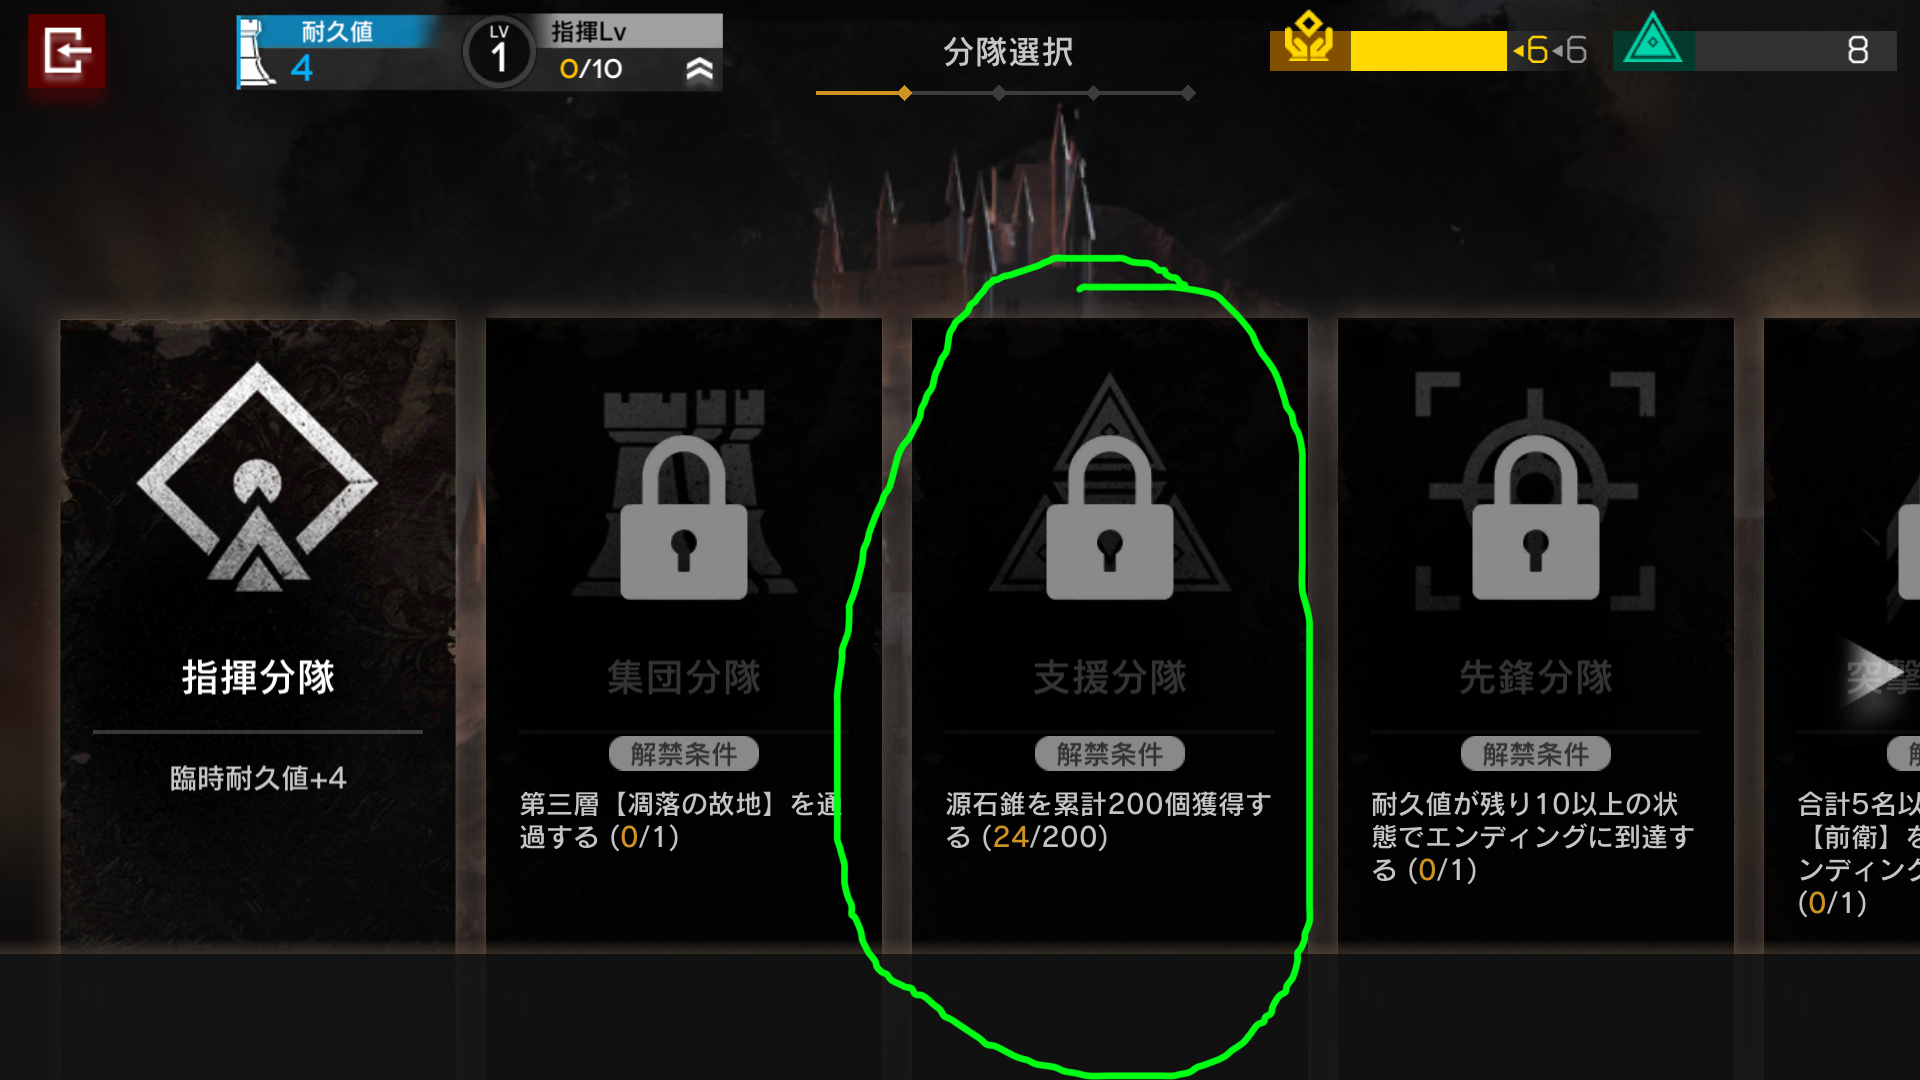The width and height of the screenshot is (1920, 1080).
Task: Open 解禁条件 label on 集団分隊
Action: [684, 754]
